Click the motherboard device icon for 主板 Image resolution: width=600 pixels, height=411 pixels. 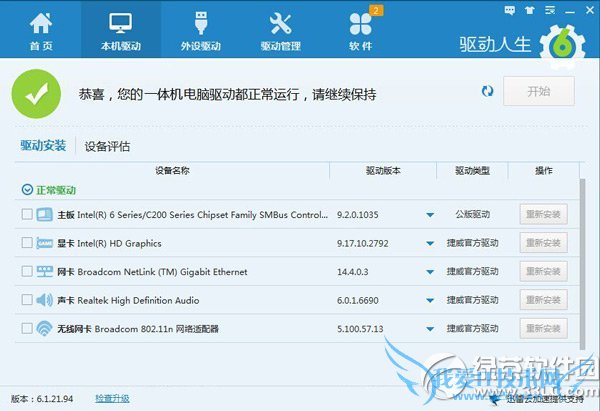coord(44,214)
